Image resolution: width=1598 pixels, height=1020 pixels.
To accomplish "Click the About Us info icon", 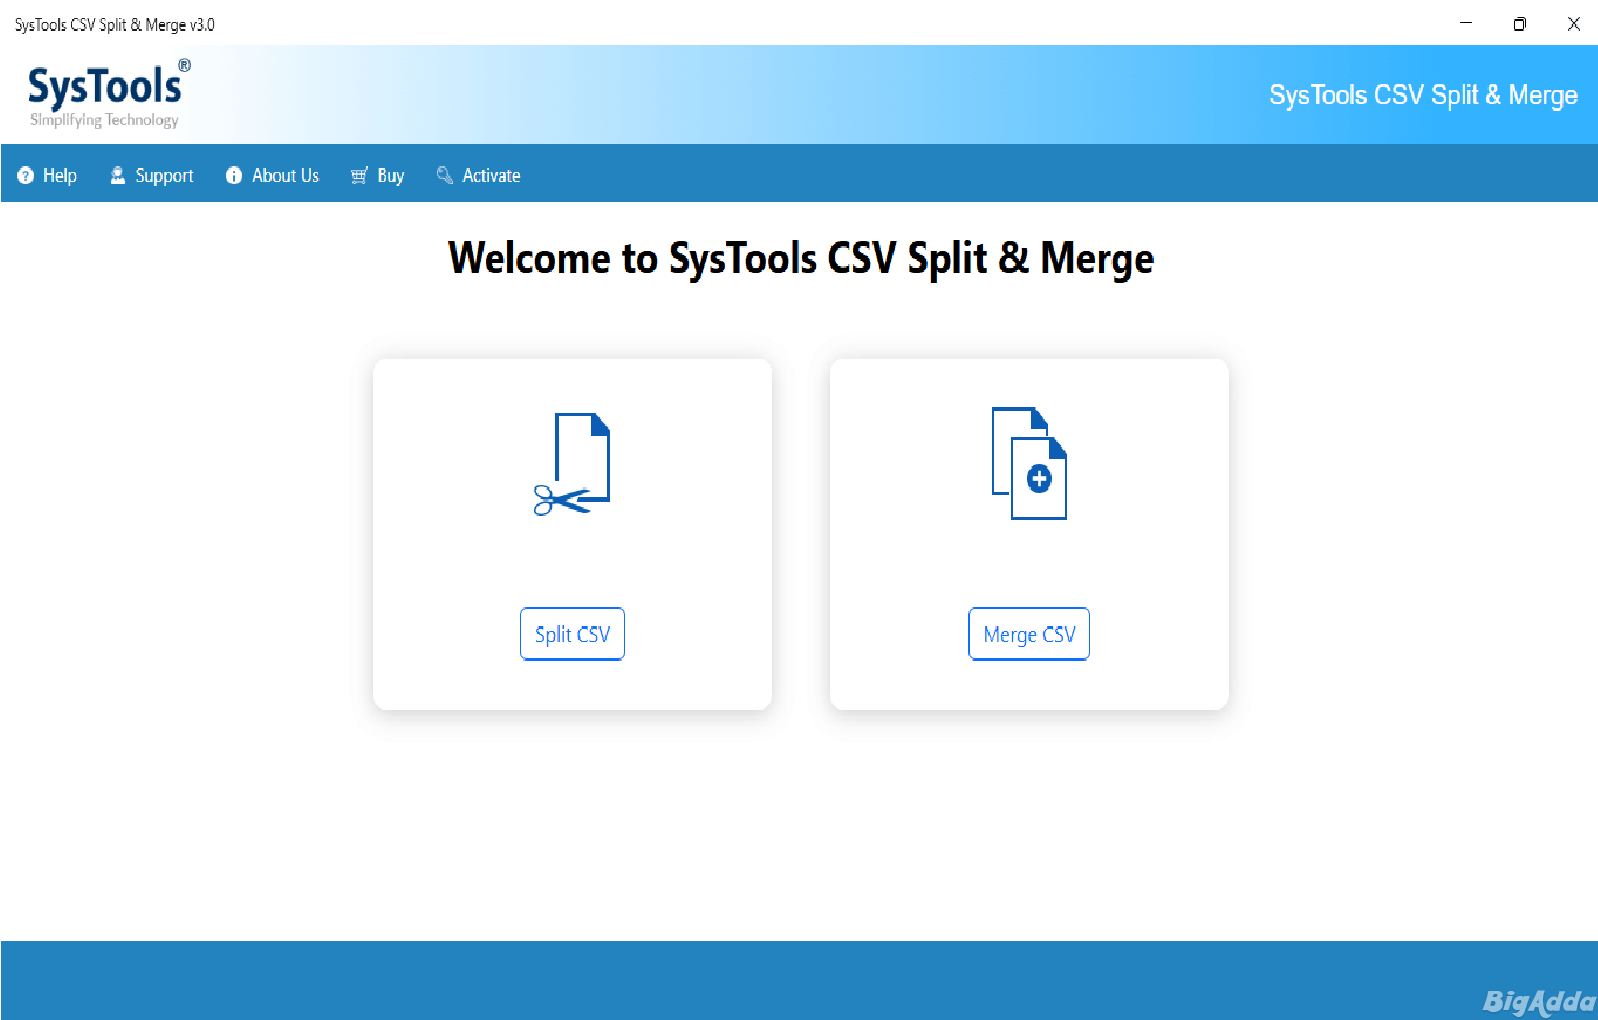I will coord(234,176).
